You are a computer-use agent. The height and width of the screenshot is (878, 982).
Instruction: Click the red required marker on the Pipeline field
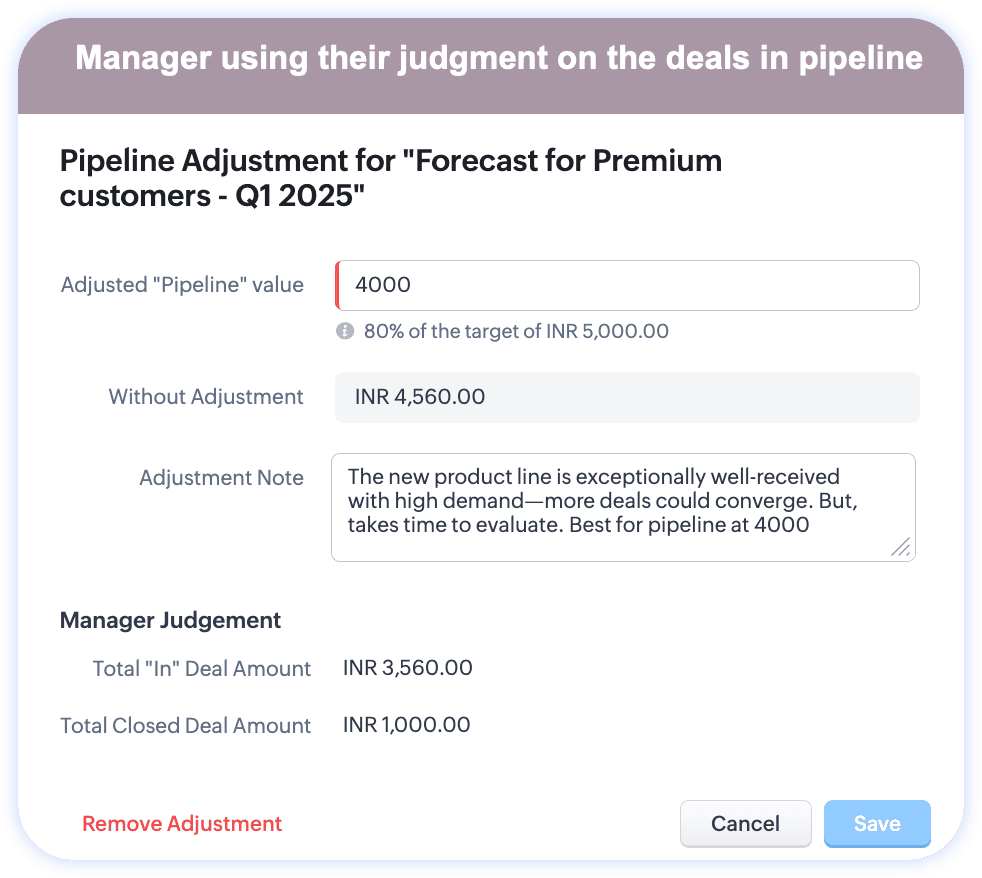click(337, 286)
